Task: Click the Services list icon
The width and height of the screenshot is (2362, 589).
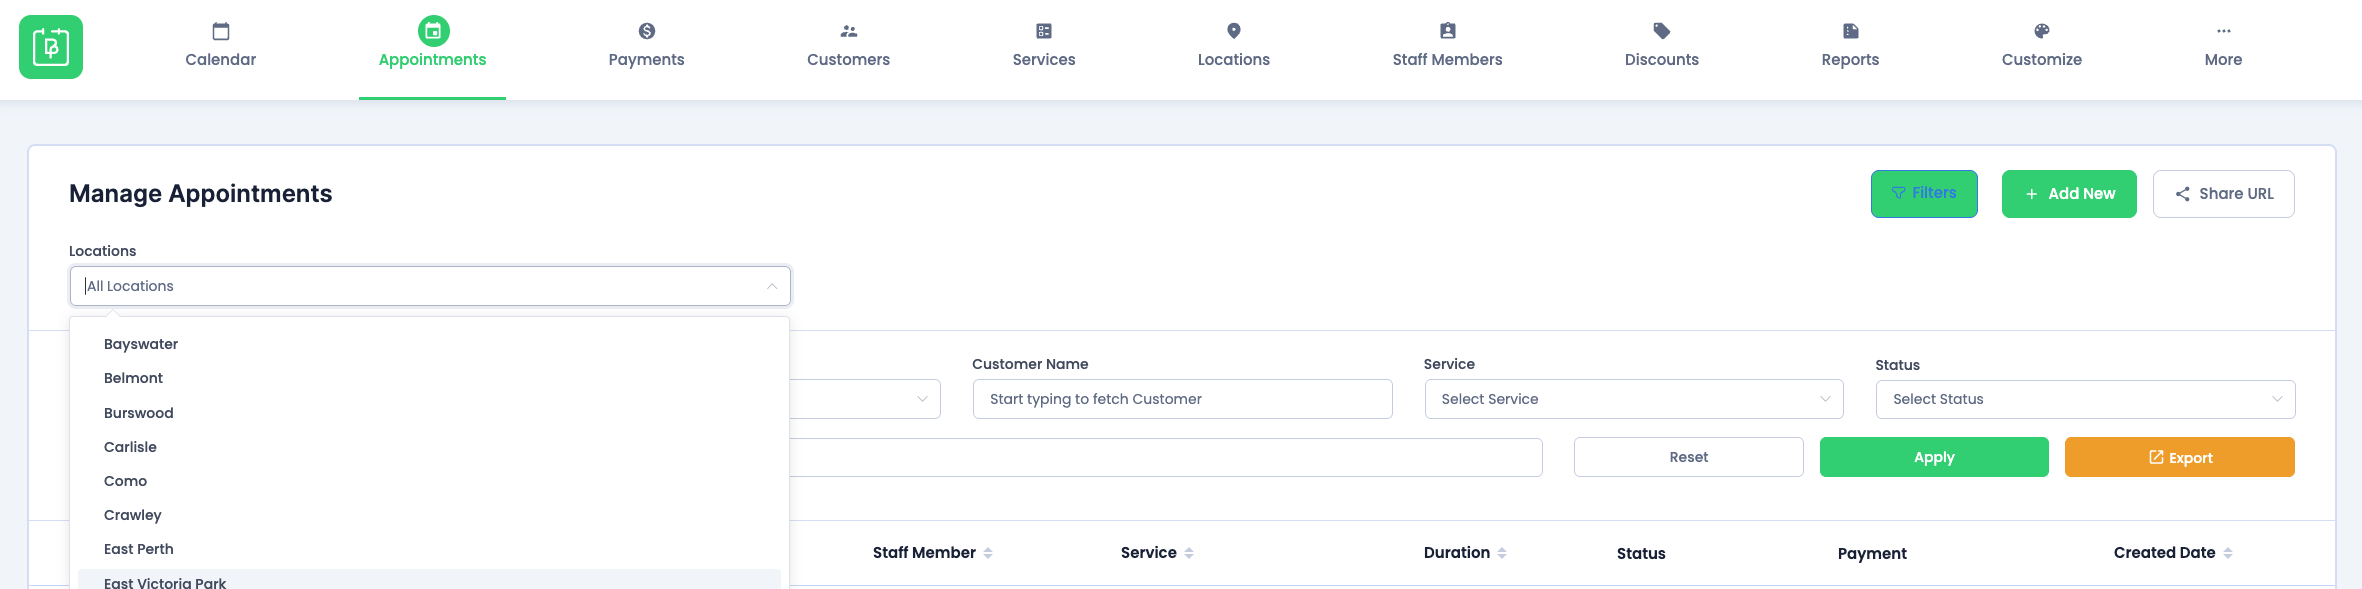Action: (1044, 31)
